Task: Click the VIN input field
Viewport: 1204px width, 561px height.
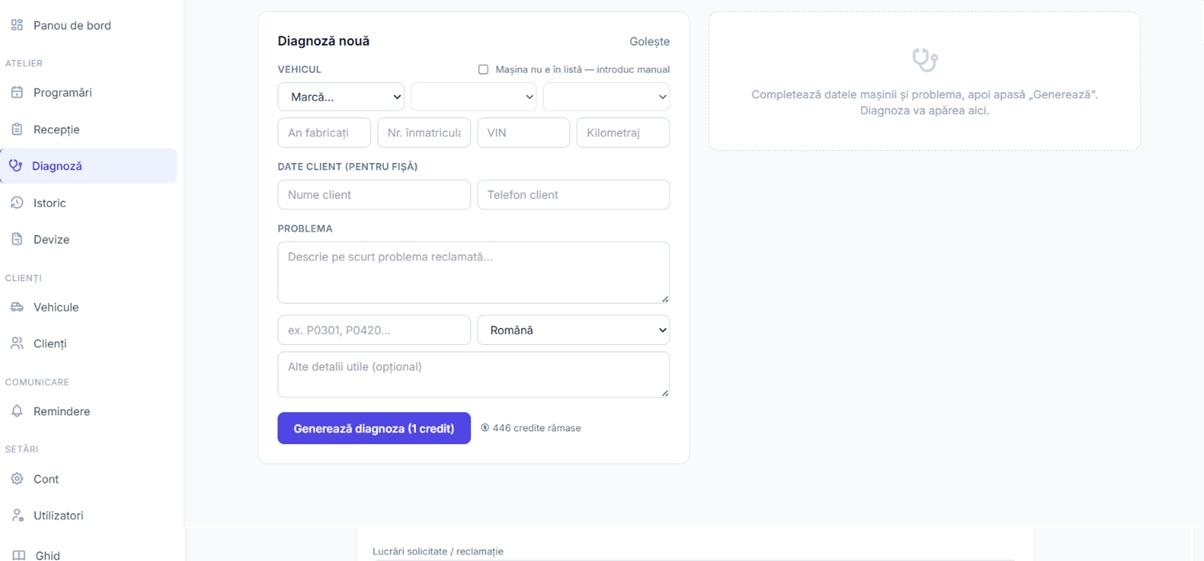Action: pyautogui.click(x=523, y=132)
